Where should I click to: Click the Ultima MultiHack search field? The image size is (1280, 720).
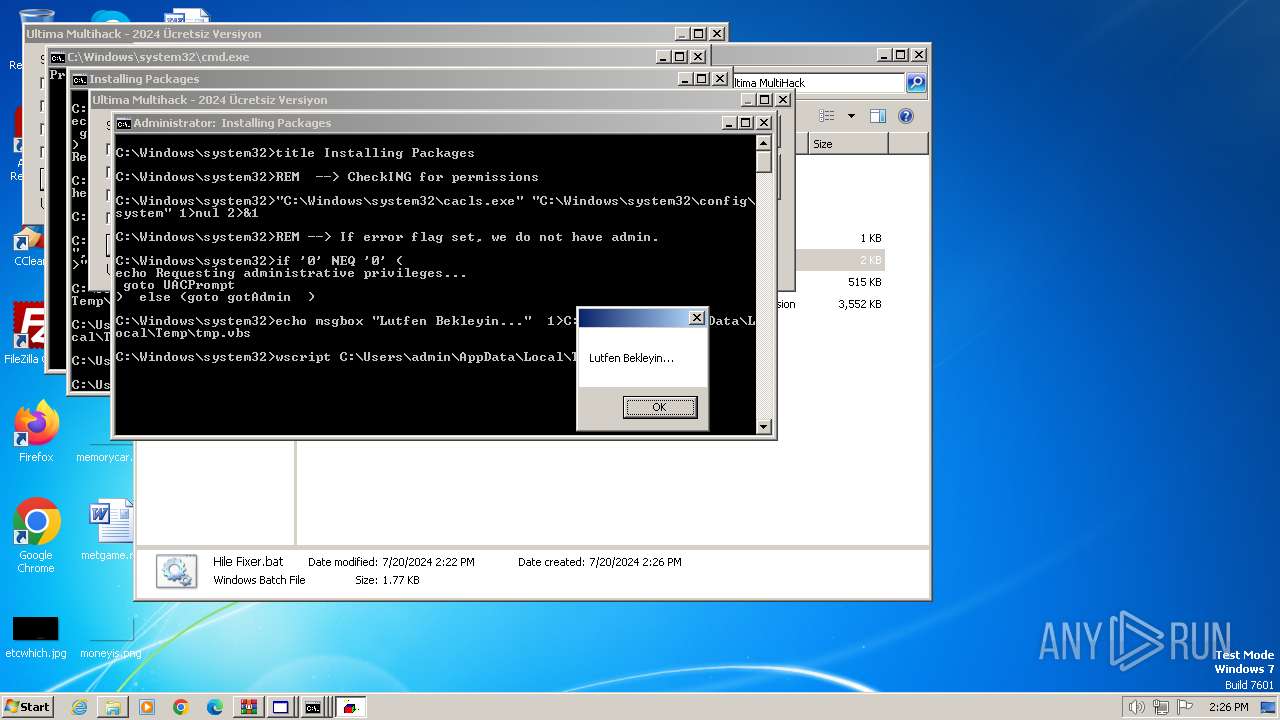817,83
